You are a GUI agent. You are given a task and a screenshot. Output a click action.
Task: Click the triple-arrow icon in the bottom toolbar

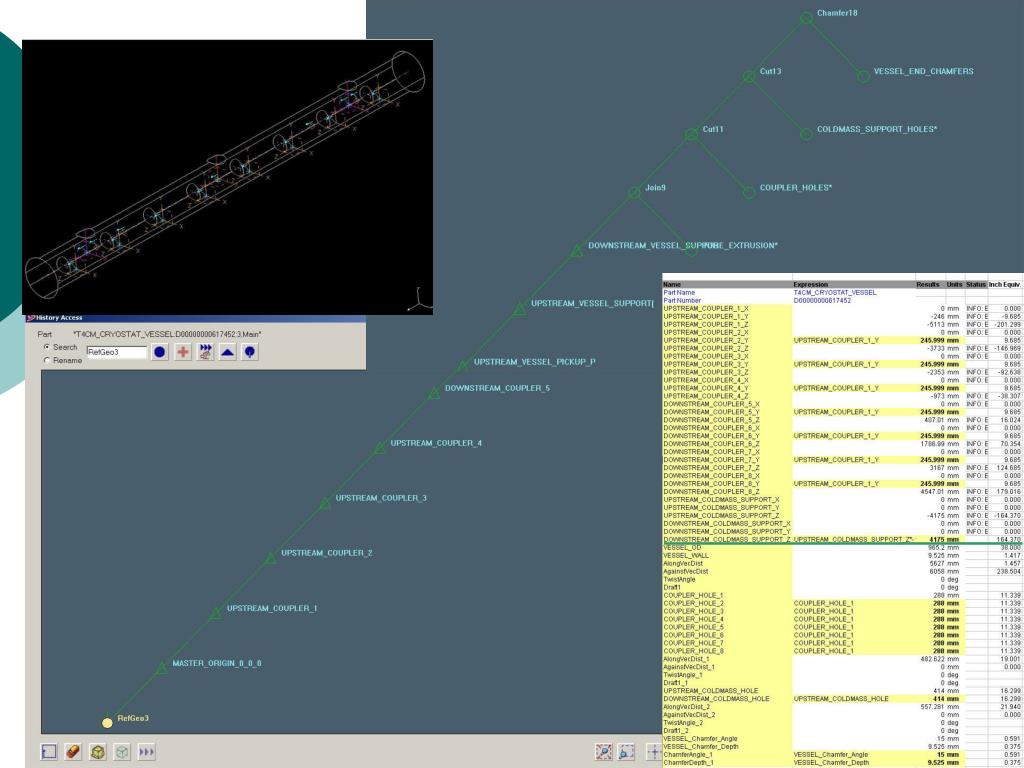pos(146,752)
